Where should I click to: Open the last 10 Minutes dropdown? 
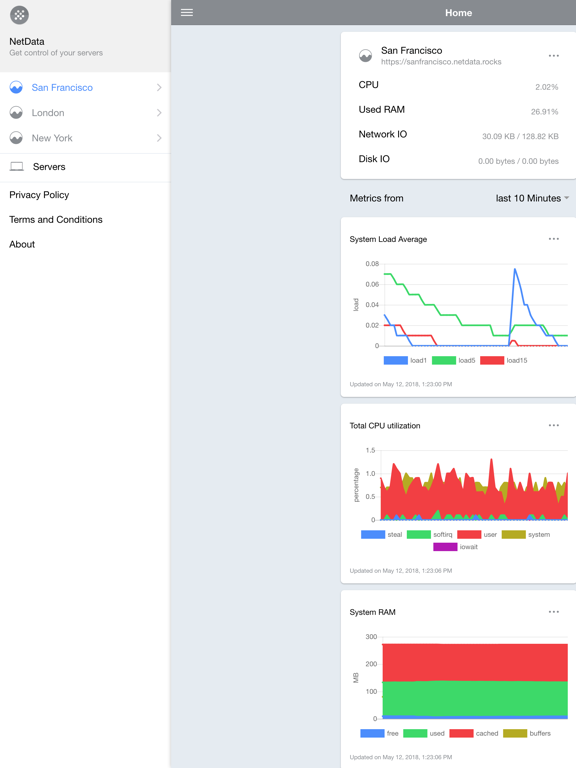coord(532,198)
